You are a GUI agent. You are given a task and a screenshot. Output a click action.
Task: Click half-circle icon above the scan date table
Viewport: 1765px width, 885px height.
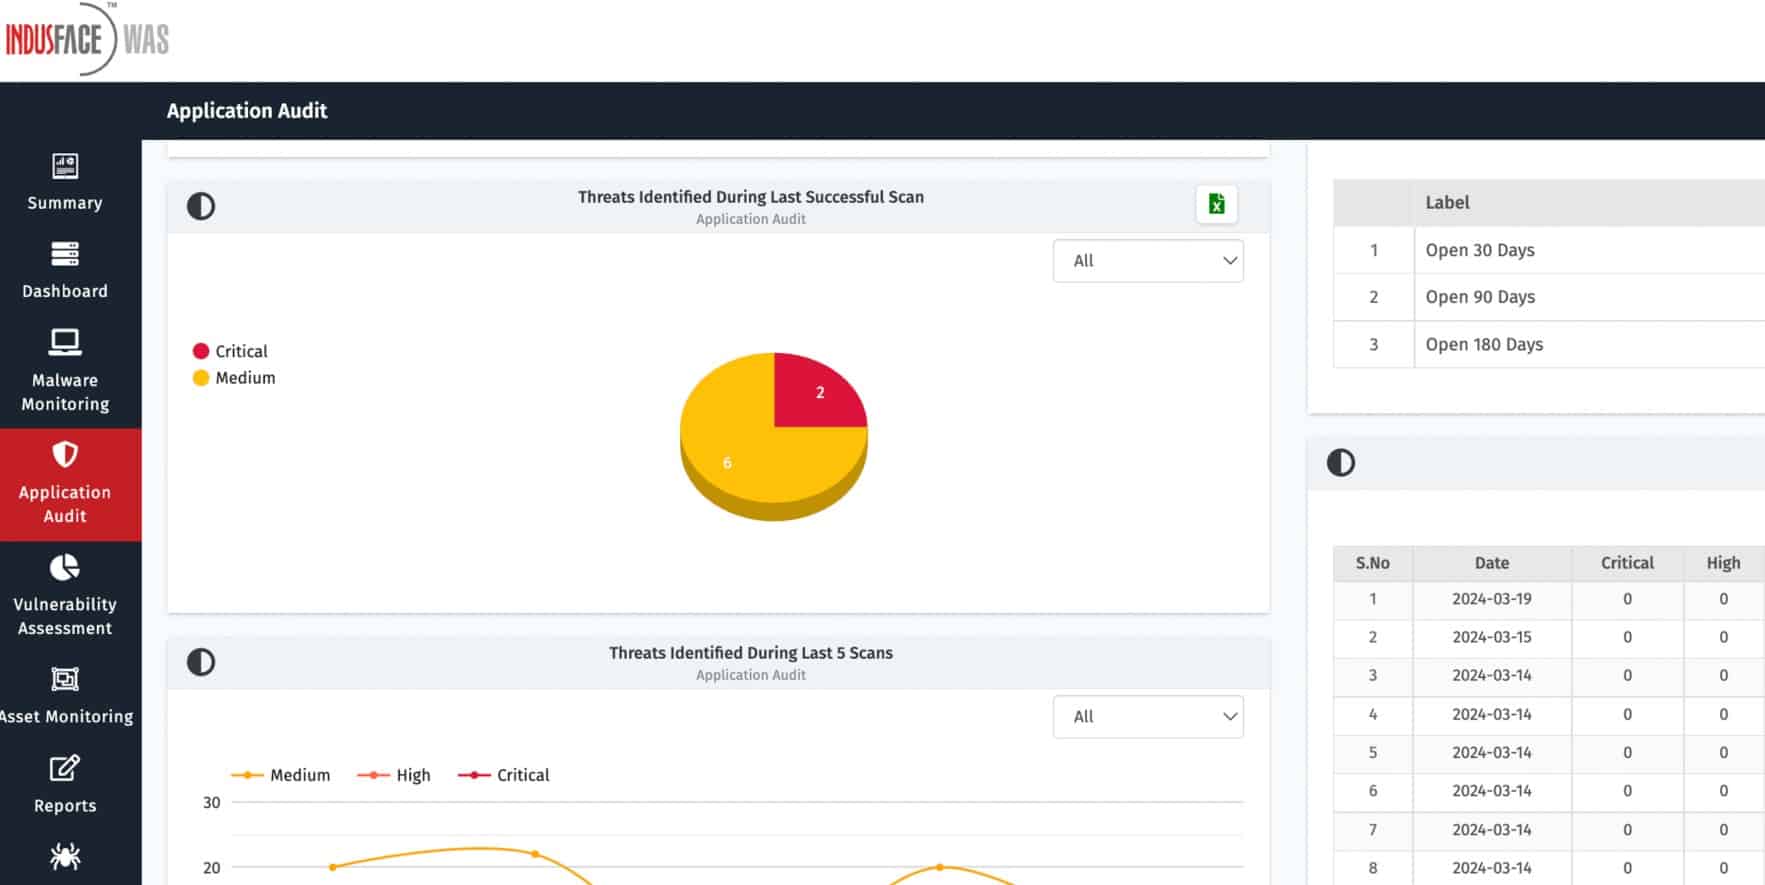click(x=1341, y=462)
